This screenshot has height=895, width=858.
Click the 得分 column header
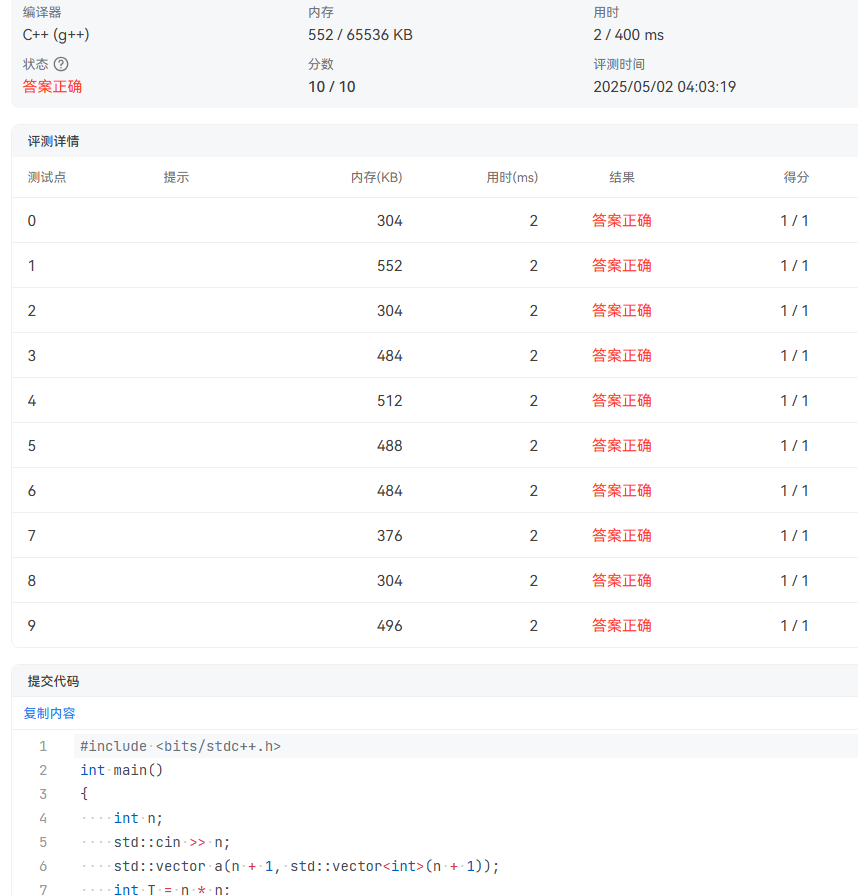[794, 177]
